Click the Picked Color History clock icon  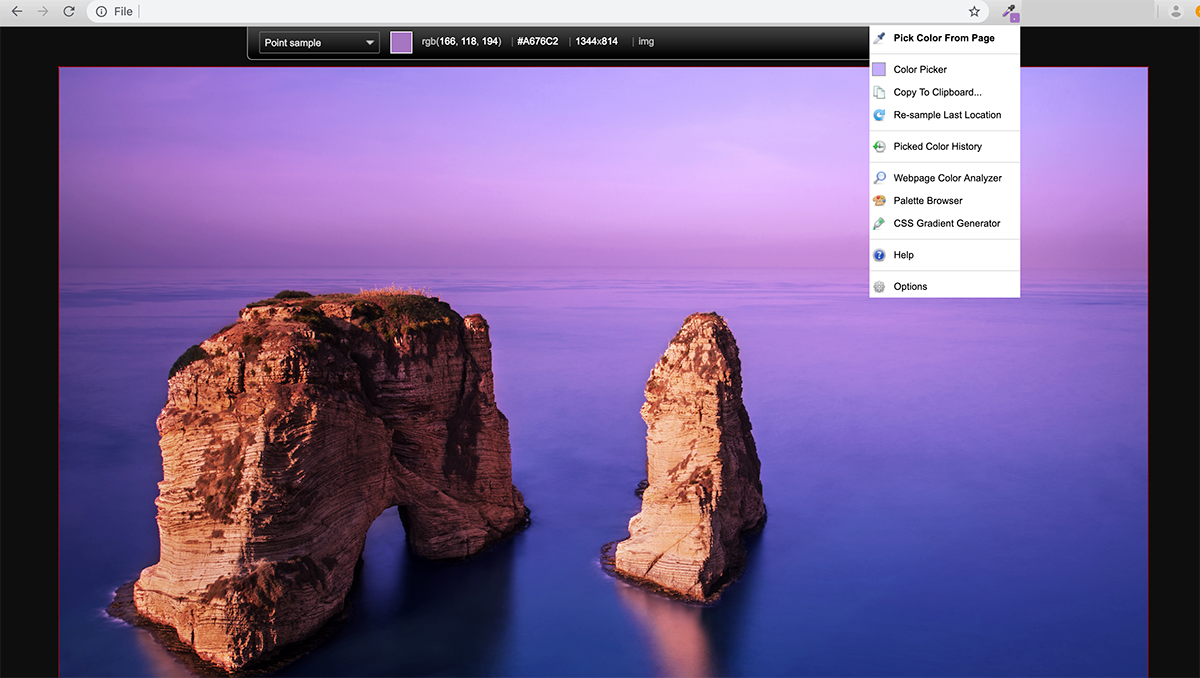point(881,146)
